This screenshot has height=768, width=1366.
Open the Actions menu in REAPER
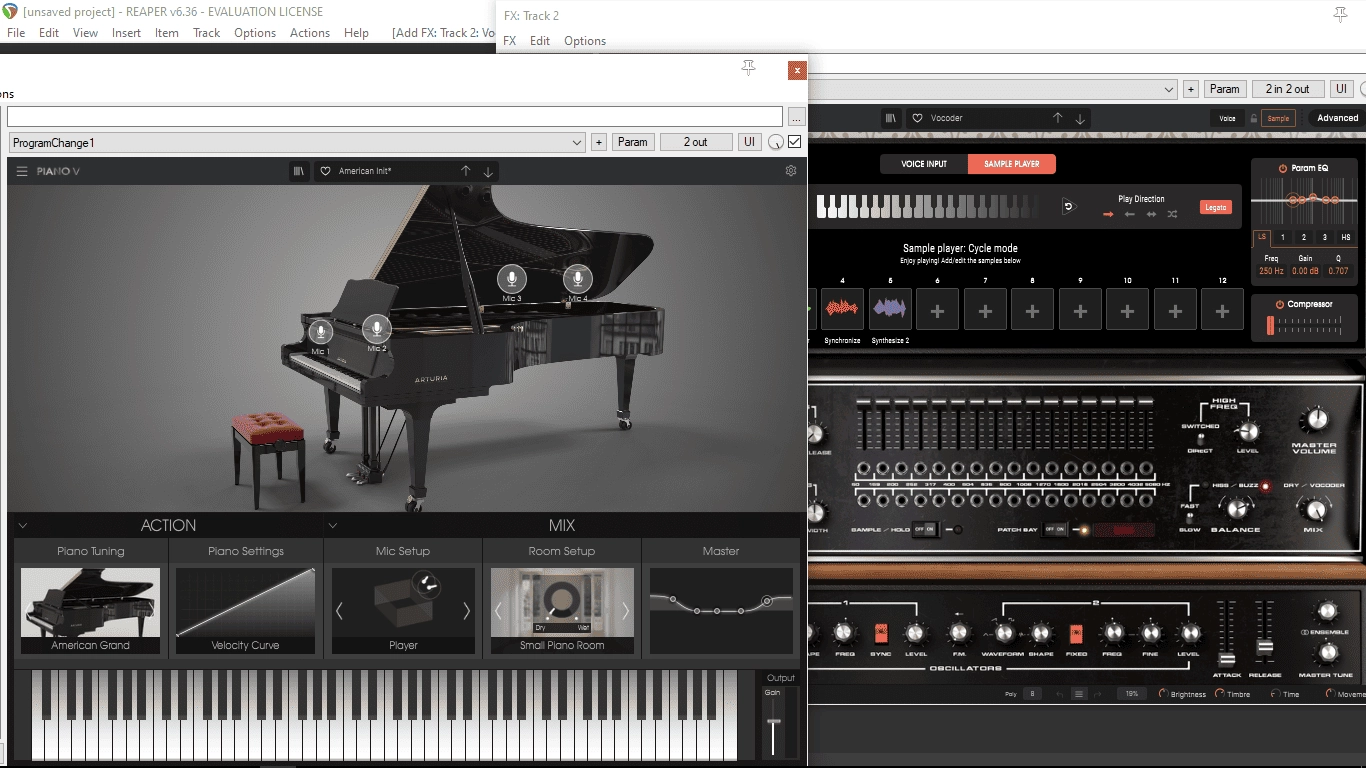310,33
